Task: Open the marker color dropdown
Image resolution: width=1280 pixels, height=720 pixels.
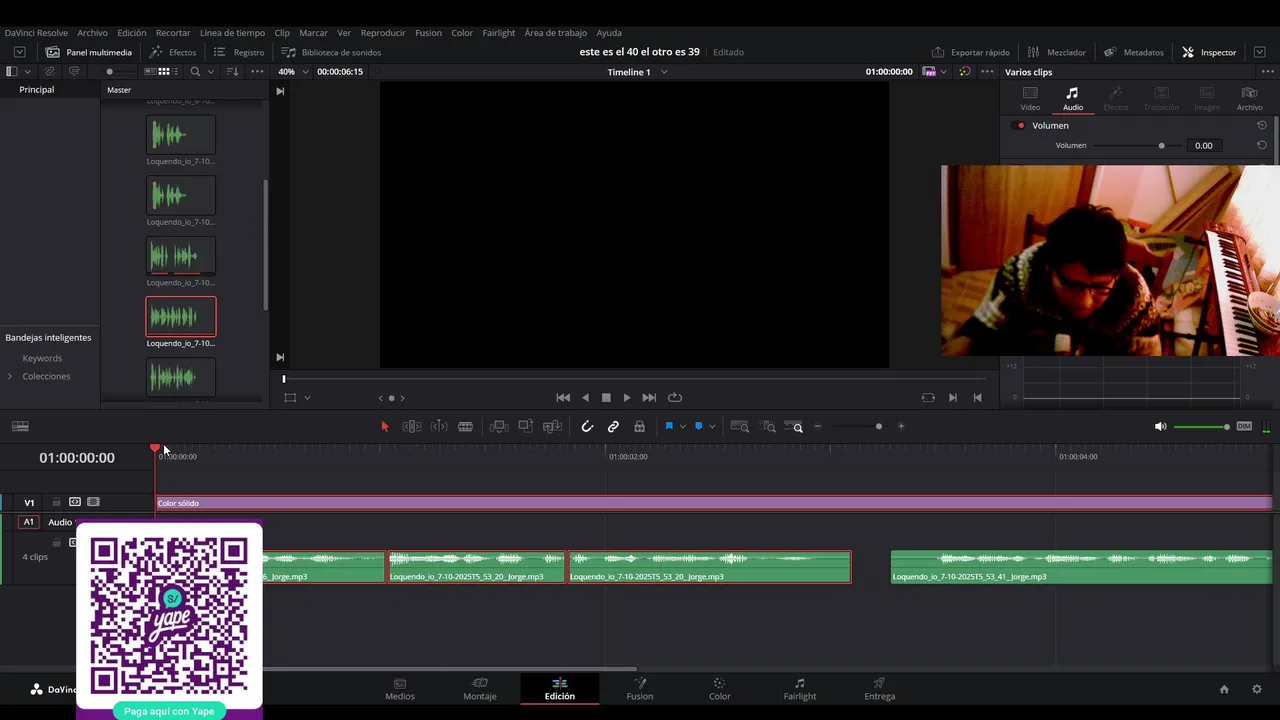Action: (x=712, y=427)
